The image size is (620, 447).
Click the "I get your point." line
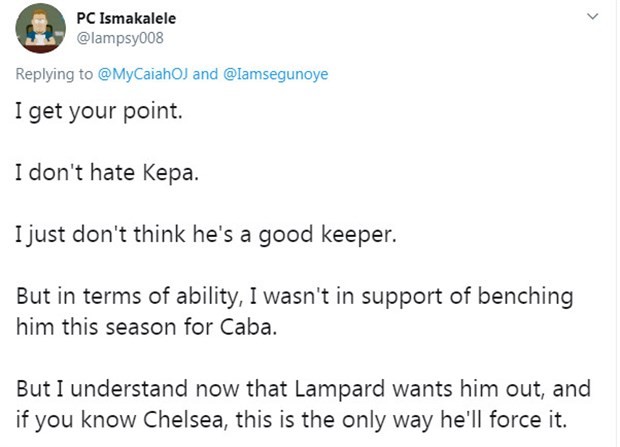[x=100, y=111]
